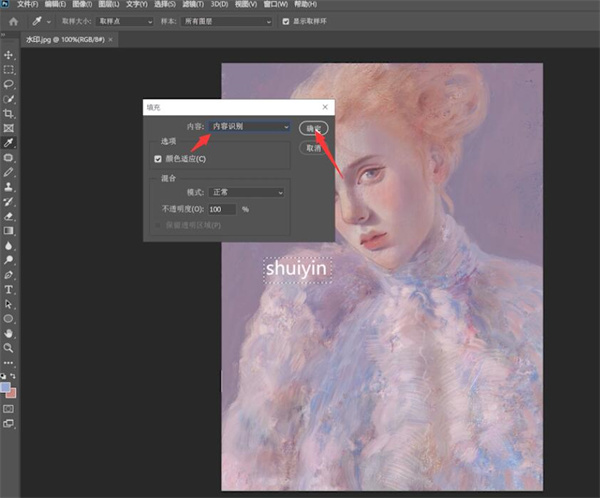Open the 窗口(W) menu
Image resolution: width=600 pixels, height=498 pixels.
pyautogui.click(x=276, y=4)
